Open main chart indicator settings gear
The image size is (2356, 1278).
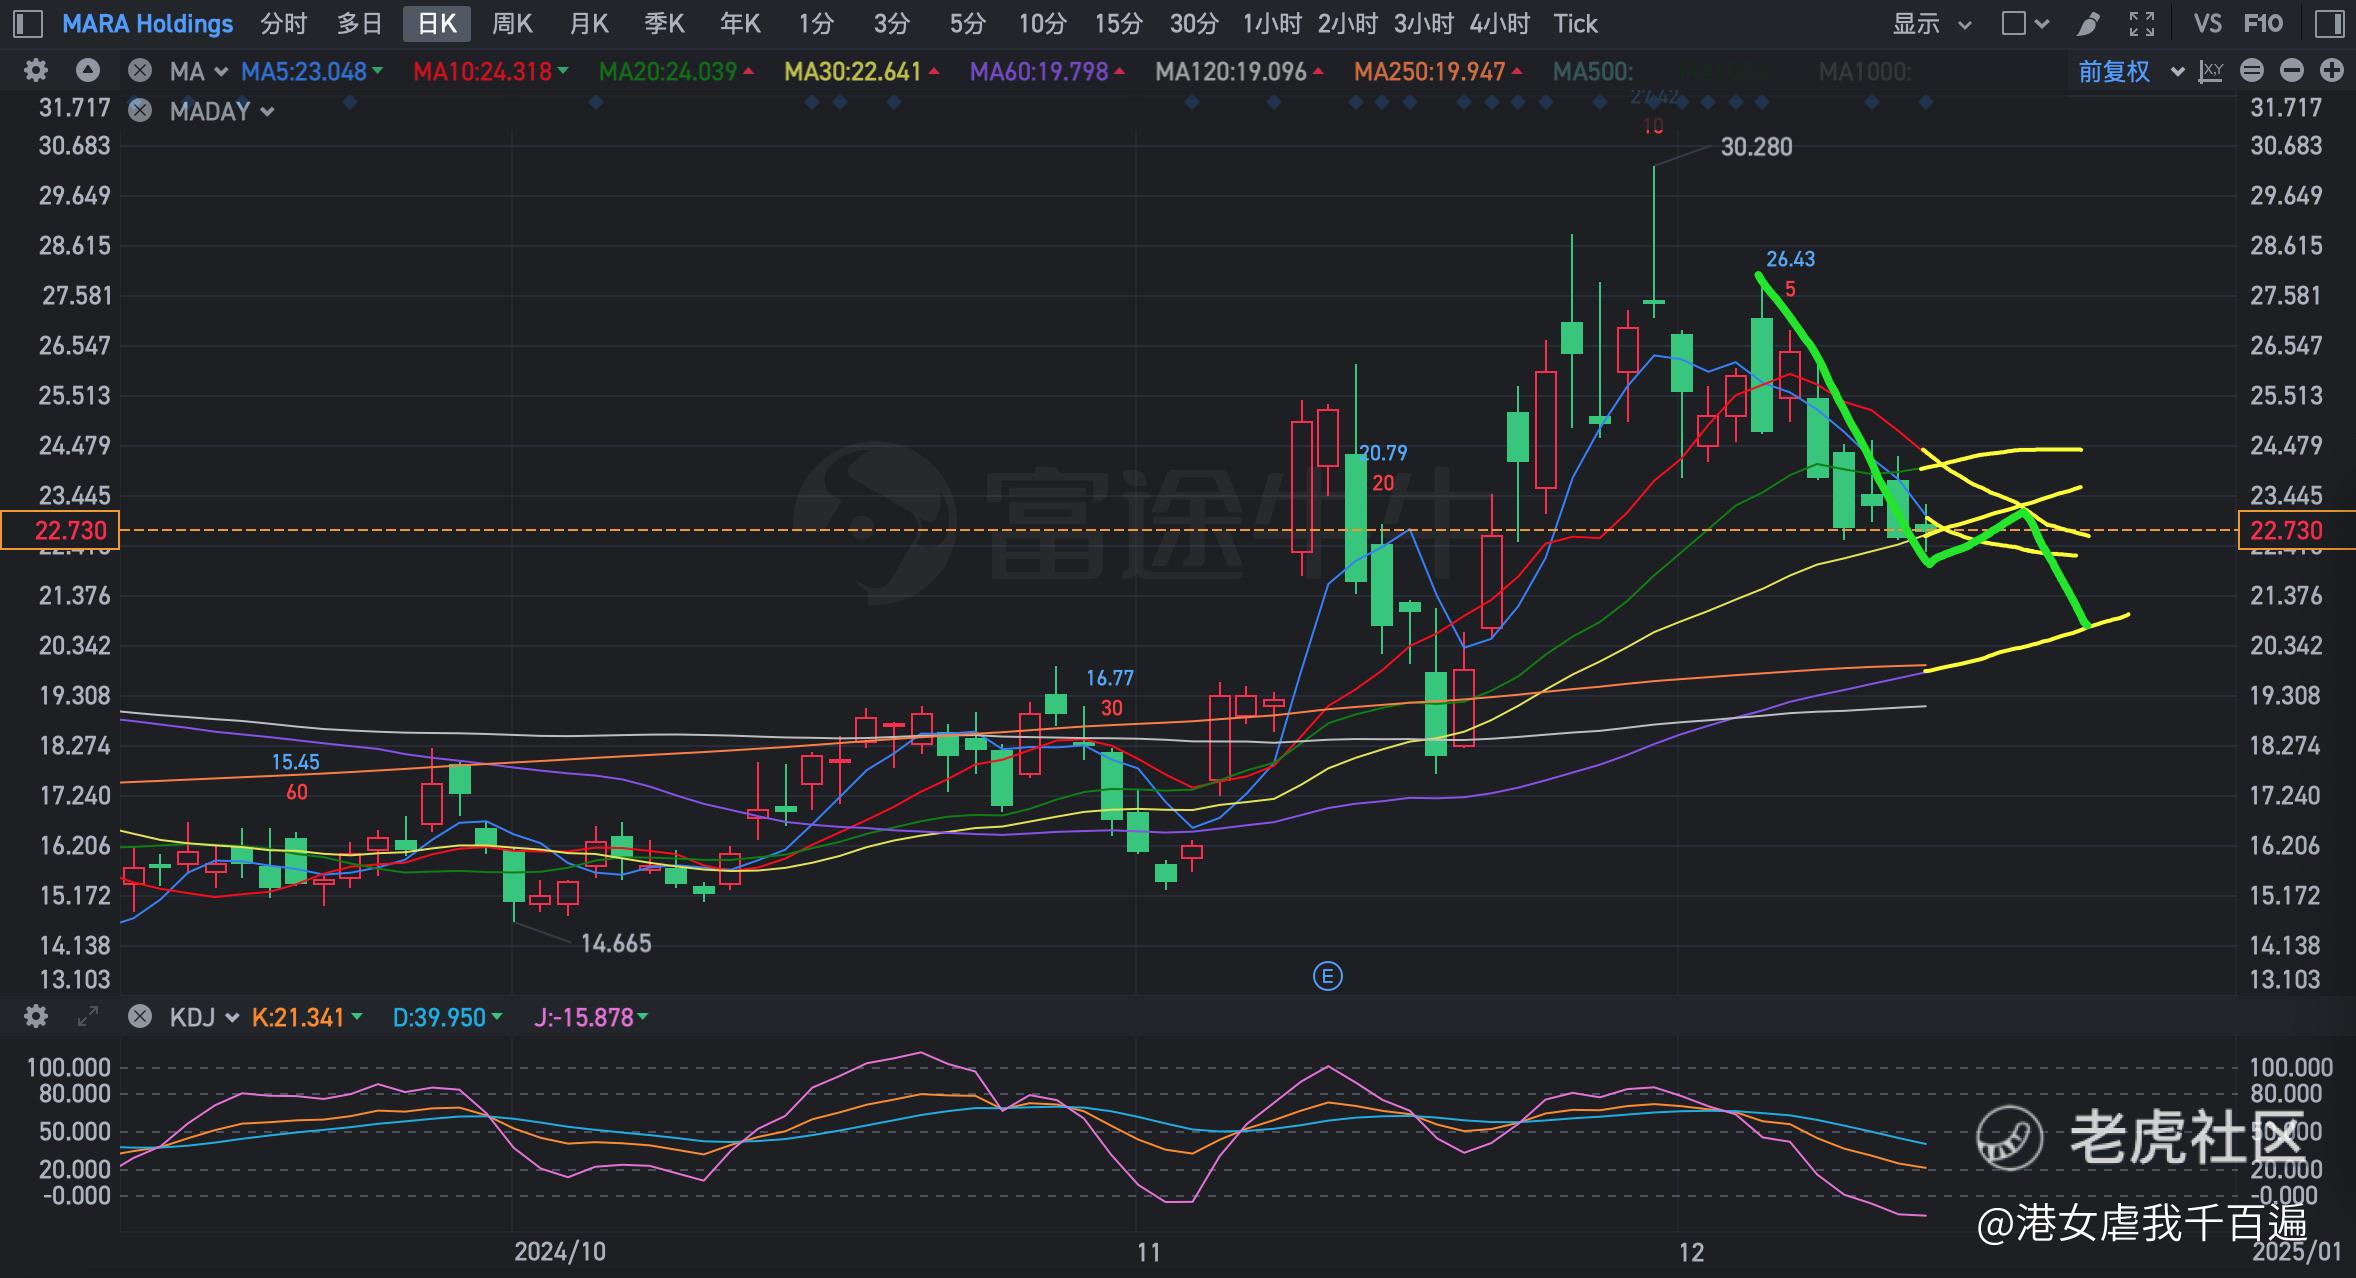36,71
